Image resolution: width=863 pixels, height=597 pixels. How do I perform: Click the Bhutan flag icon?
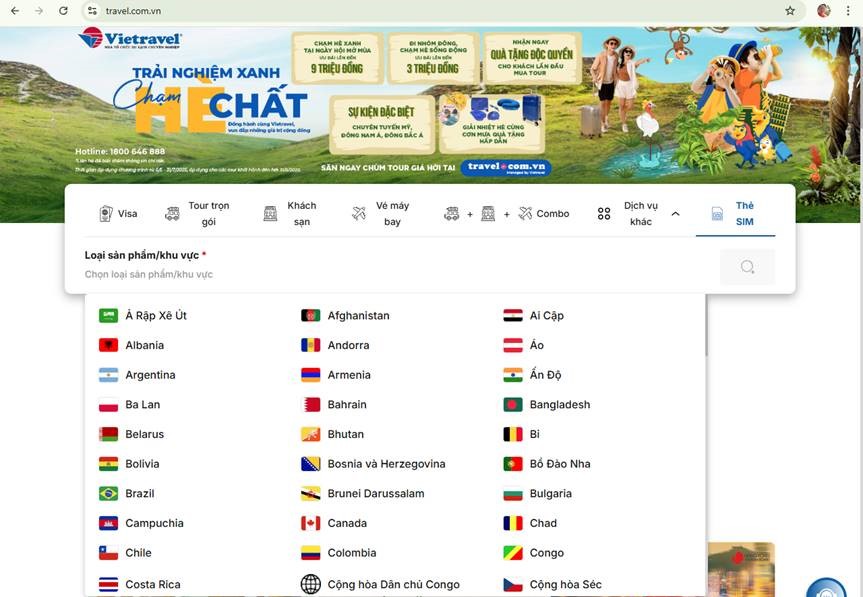click(x=310, y=434)
